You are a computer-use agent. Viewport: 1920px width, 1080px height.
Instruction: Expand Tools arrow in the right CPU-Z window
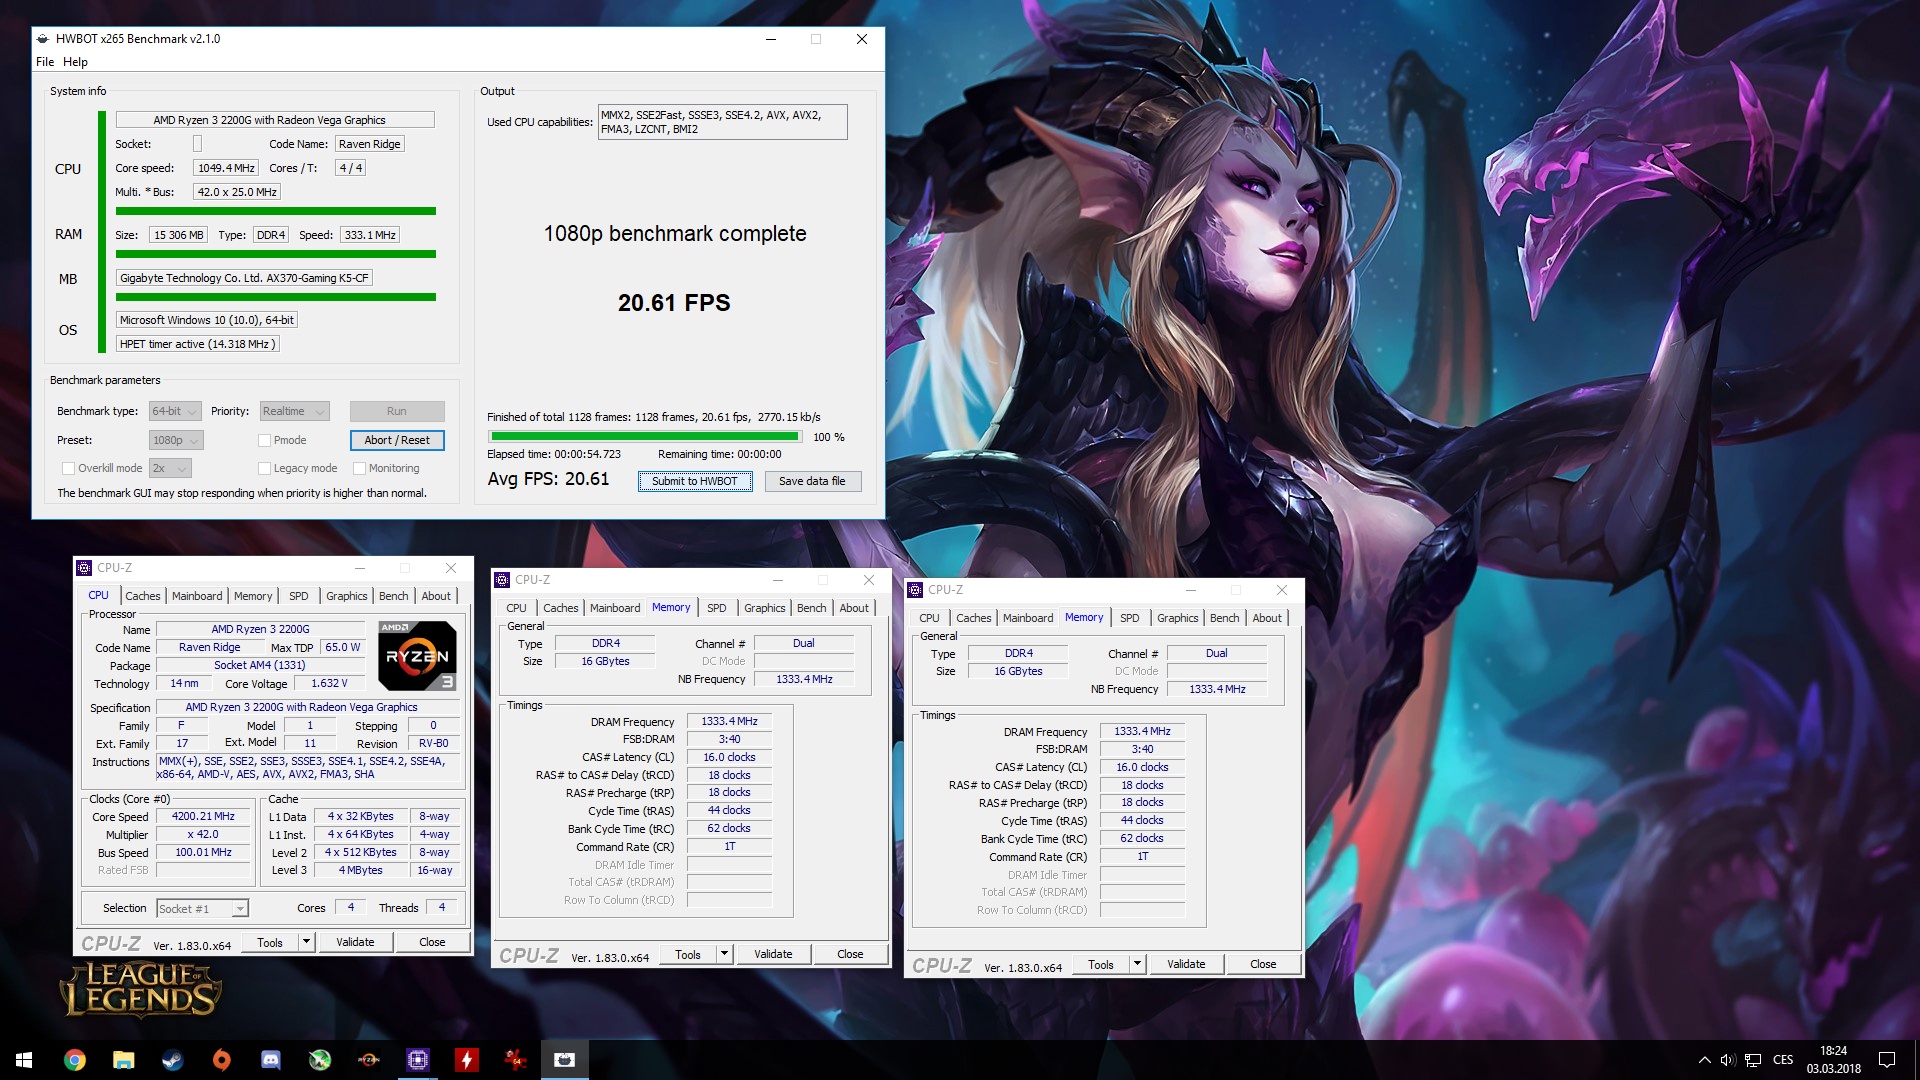[1137, 964]
